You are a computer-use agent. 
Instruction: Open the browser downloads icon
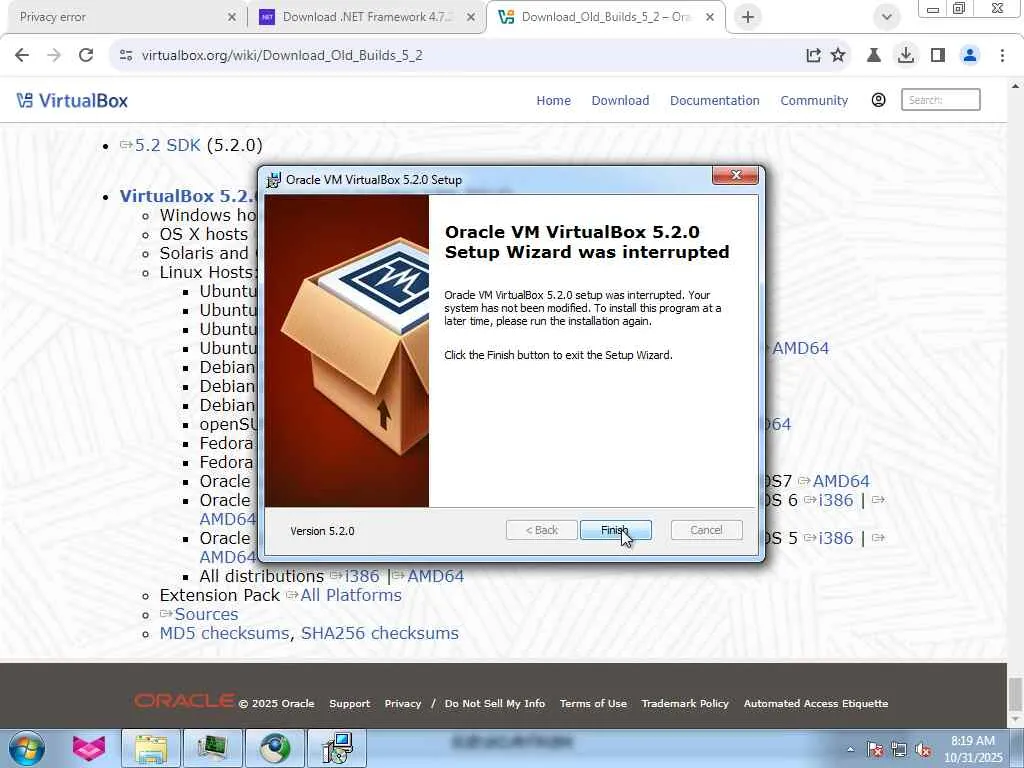(906, 56)
